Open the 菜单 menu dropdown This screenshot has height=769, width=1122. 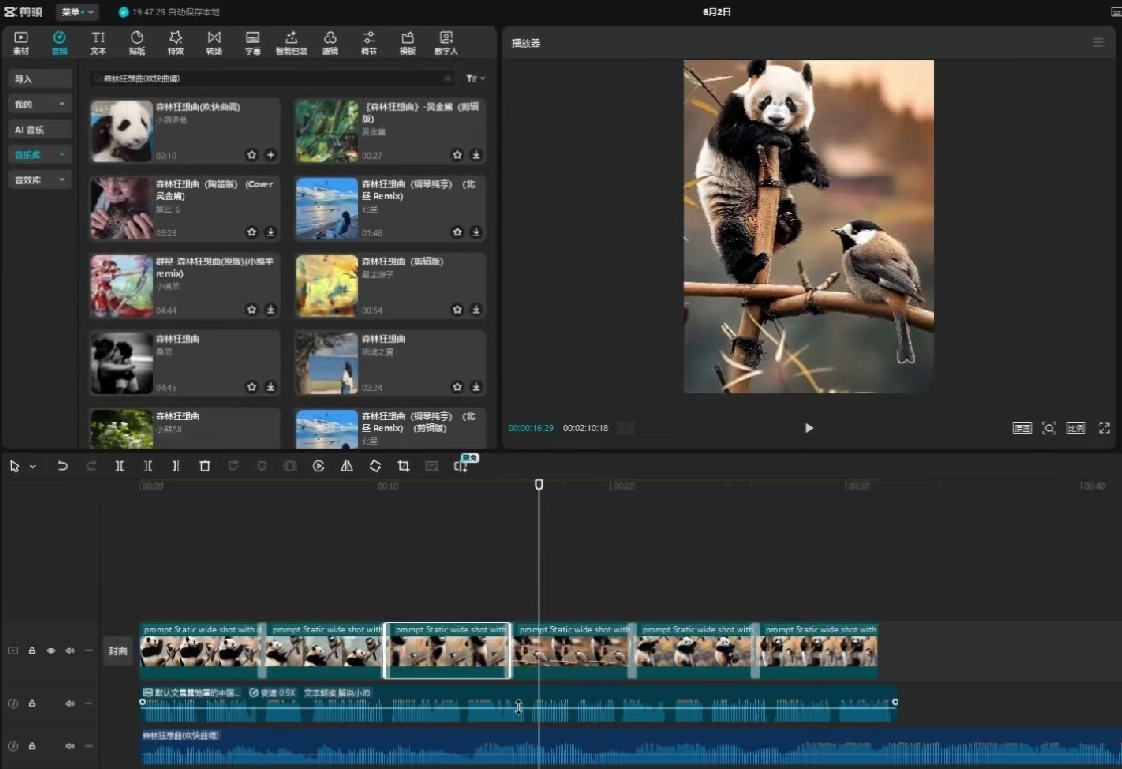point(77,12)
